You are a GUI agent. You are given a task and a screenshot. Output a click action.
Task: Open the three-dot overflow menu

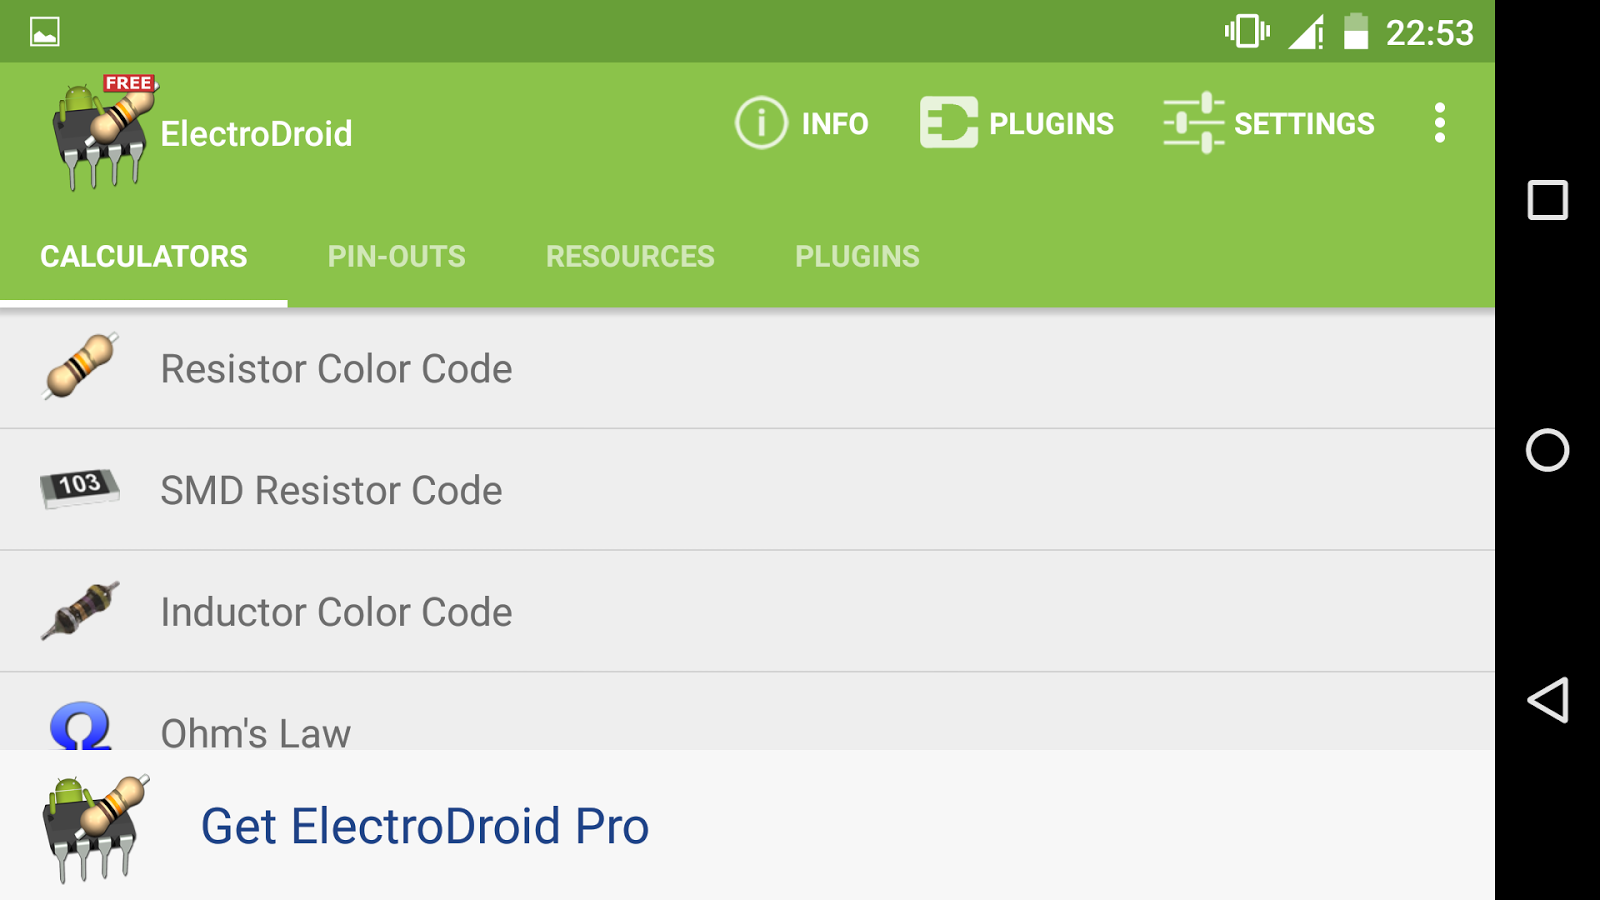pyautogui.click(x=1439, y=123)
